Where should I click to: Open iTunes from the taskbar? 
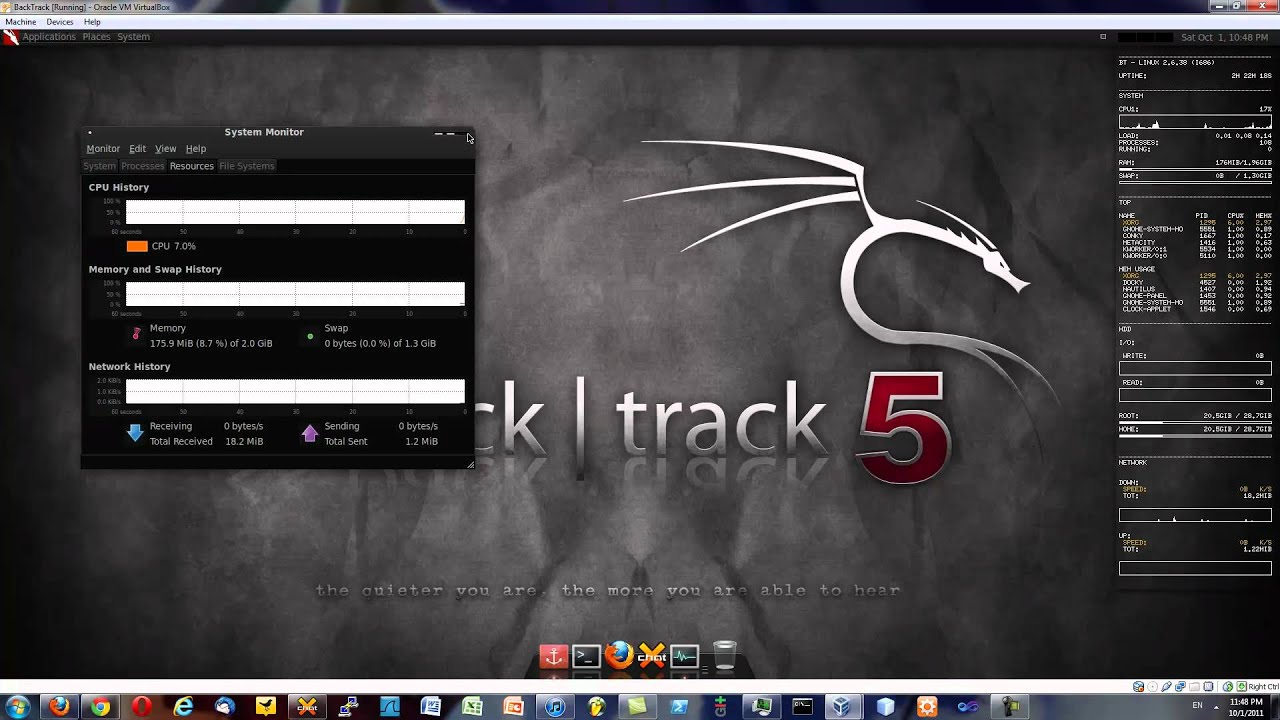(x=555, y=707)
